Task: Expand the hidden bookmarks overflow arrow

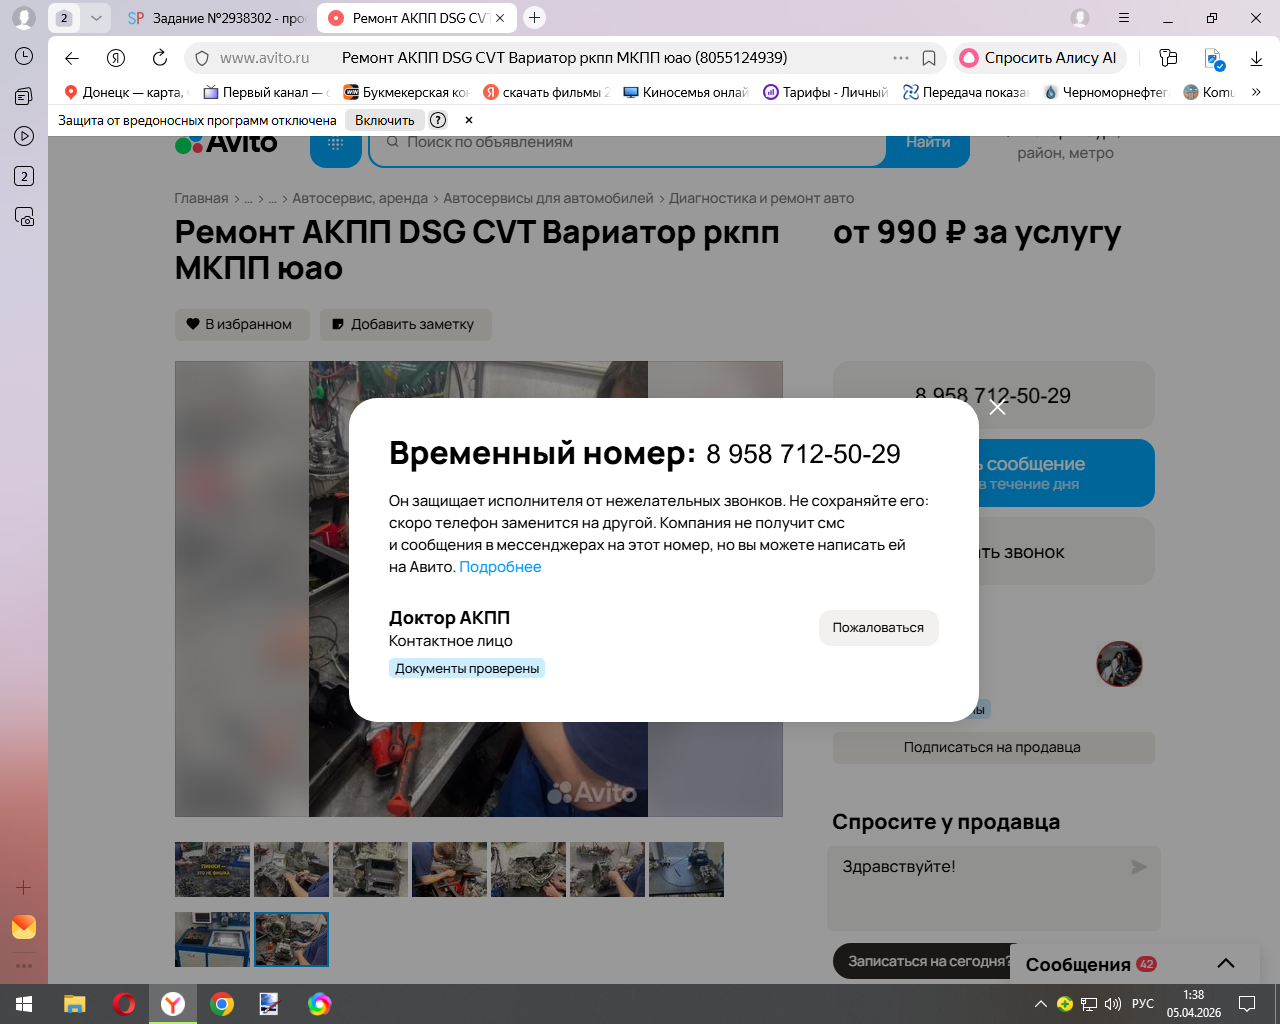Action: (1256, 92)
